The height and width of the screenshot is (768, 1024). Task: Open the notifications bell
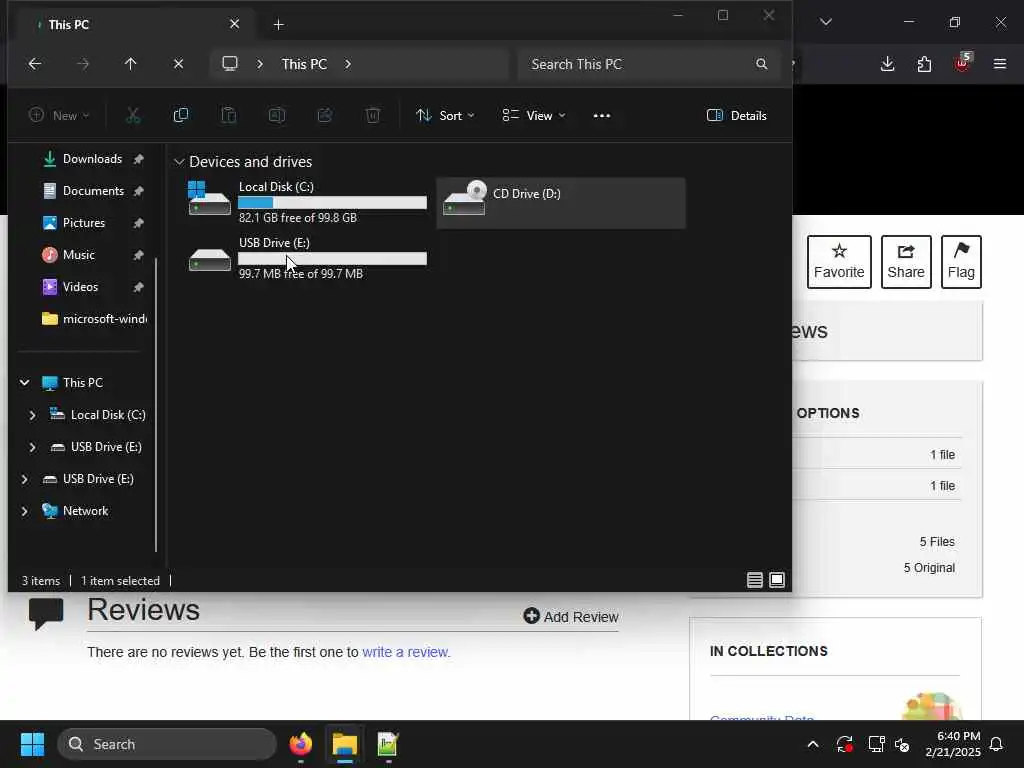996,744
